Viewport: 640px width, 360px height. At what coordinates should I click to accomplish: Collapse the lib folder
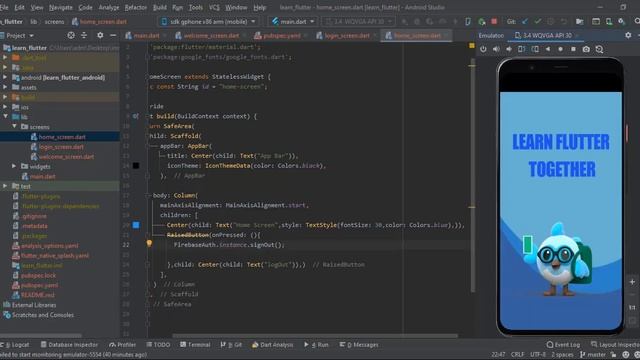pos(5,117)
